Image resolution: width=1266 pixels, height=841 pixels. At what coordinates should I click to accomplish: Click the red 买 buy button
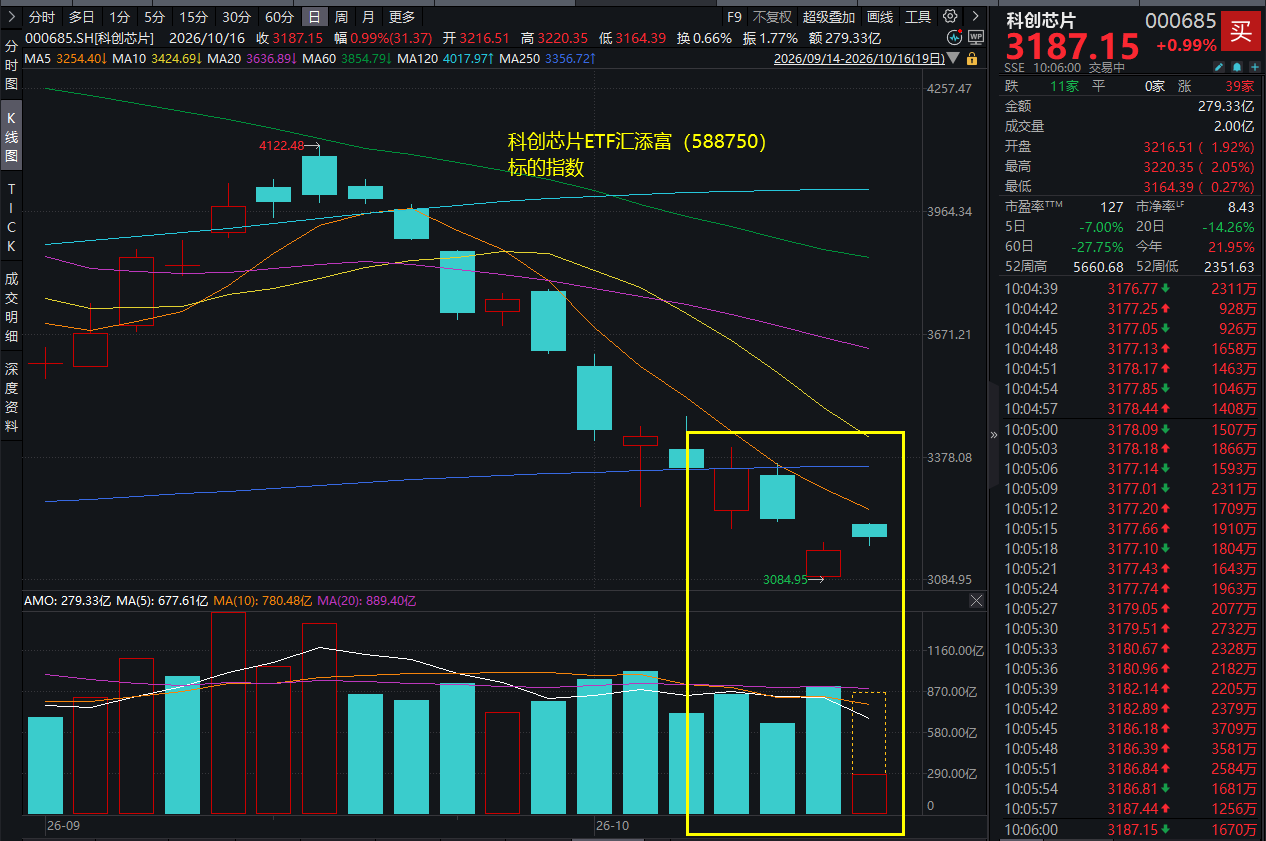(x=1240, y=30)
